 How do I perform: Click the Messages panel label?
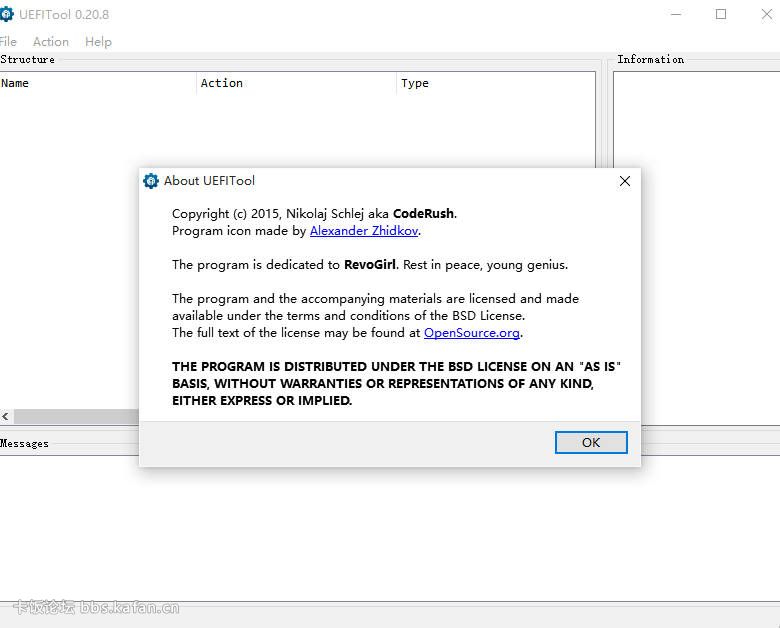(x=24, y=443)
